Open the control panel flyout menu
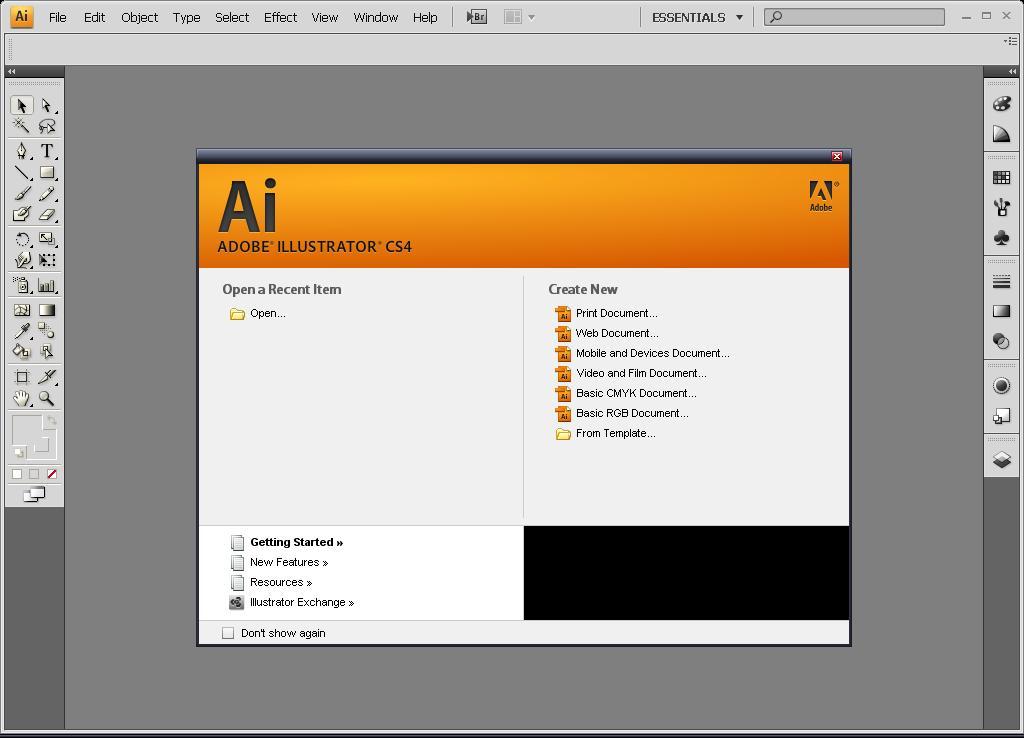 tap(1010, 41)
